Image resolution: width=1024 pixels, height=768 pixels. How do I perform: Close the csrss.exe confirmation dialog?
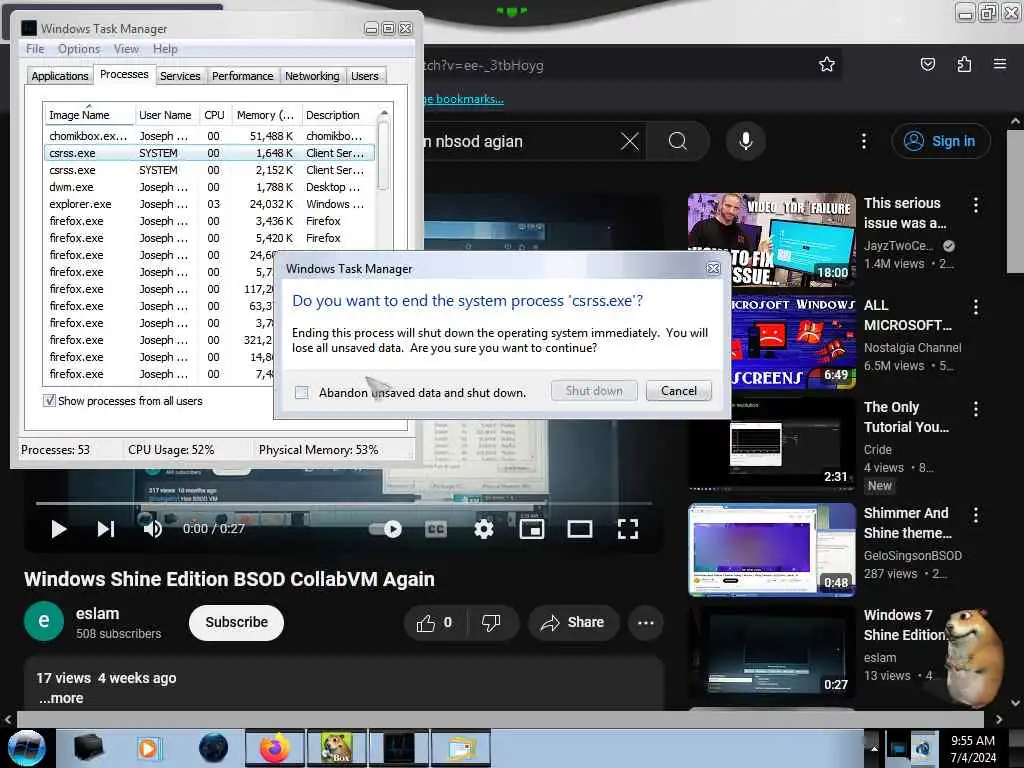713,268
